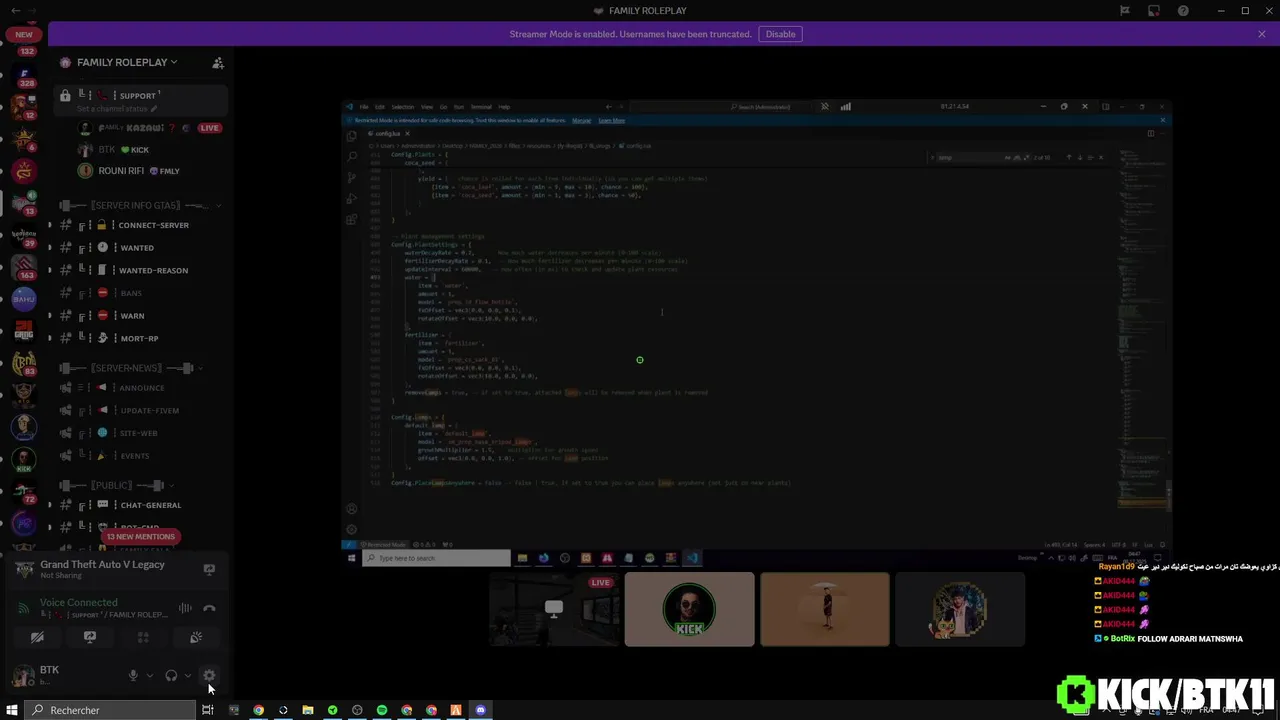Open Discord help icon in title bar

1184,11
